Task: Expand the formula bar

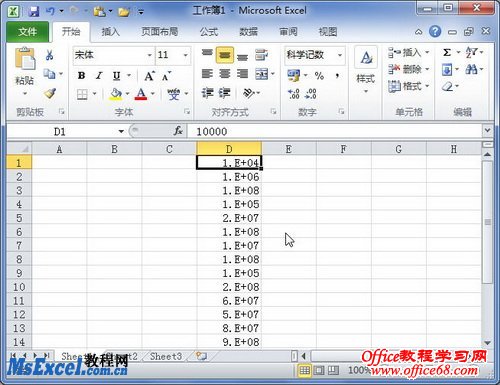Action: [487, 130]
